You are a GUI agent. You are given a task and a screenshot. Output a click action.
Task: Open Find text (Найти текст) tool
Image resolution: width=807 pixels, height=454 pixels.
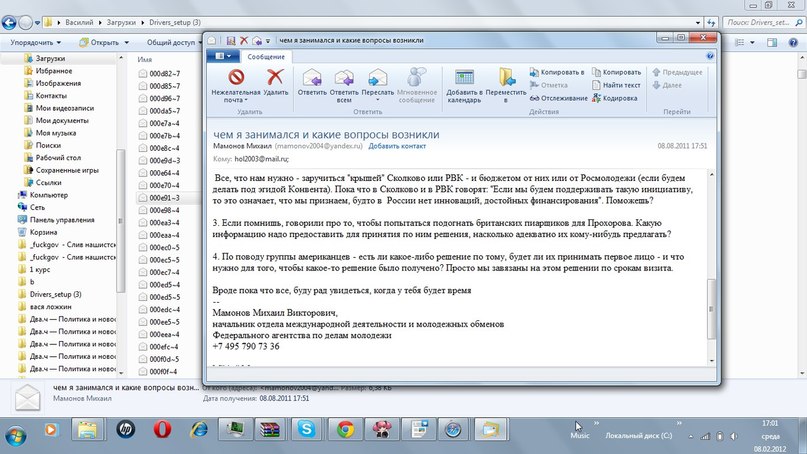622,85
